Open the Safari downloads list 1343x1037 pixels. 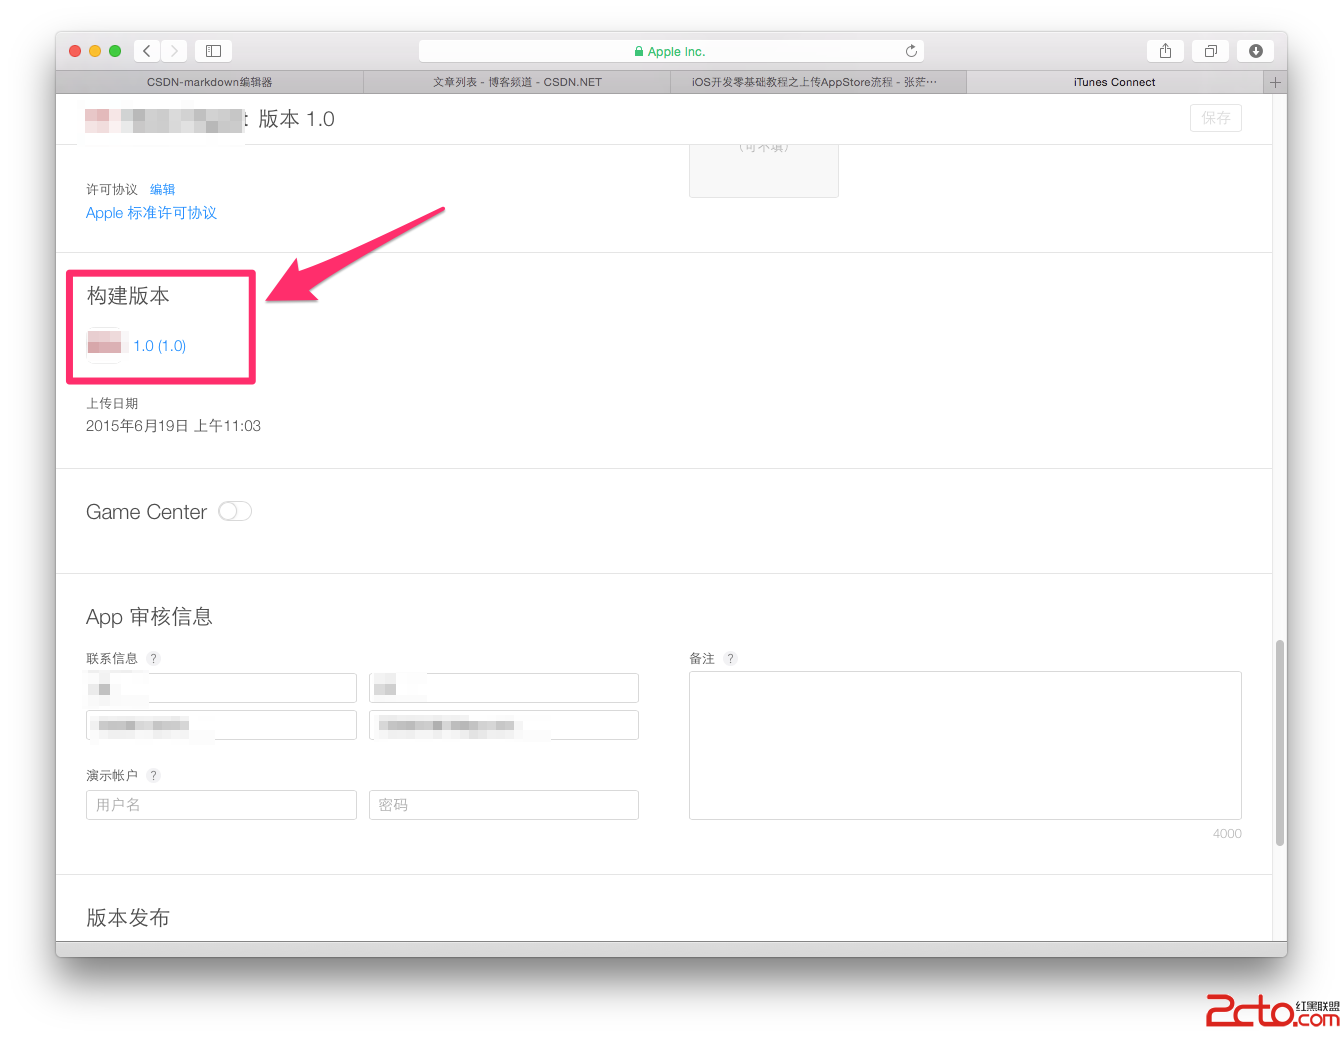click(1256, 51)
